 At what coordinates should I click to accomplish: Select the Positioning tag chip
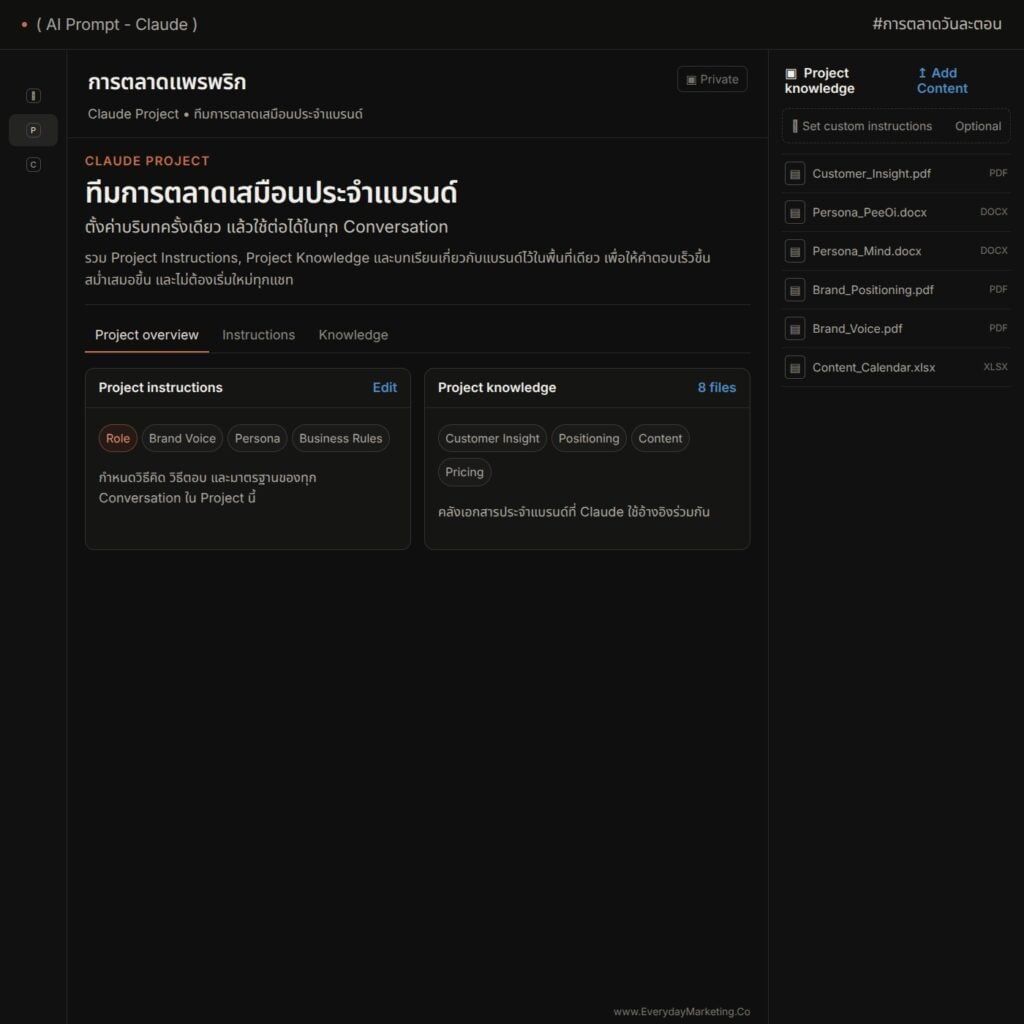pos(588,438)
